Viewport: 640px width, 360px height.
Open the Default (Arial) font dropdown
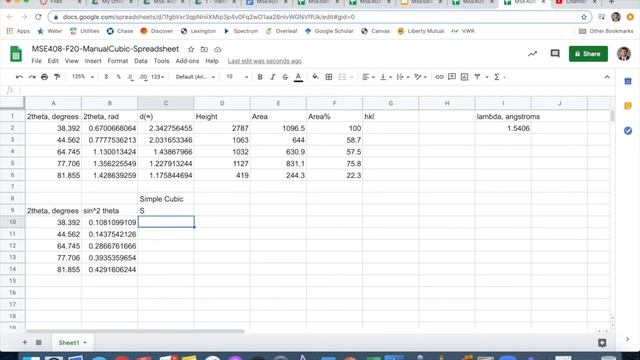(x=195, y=77)
